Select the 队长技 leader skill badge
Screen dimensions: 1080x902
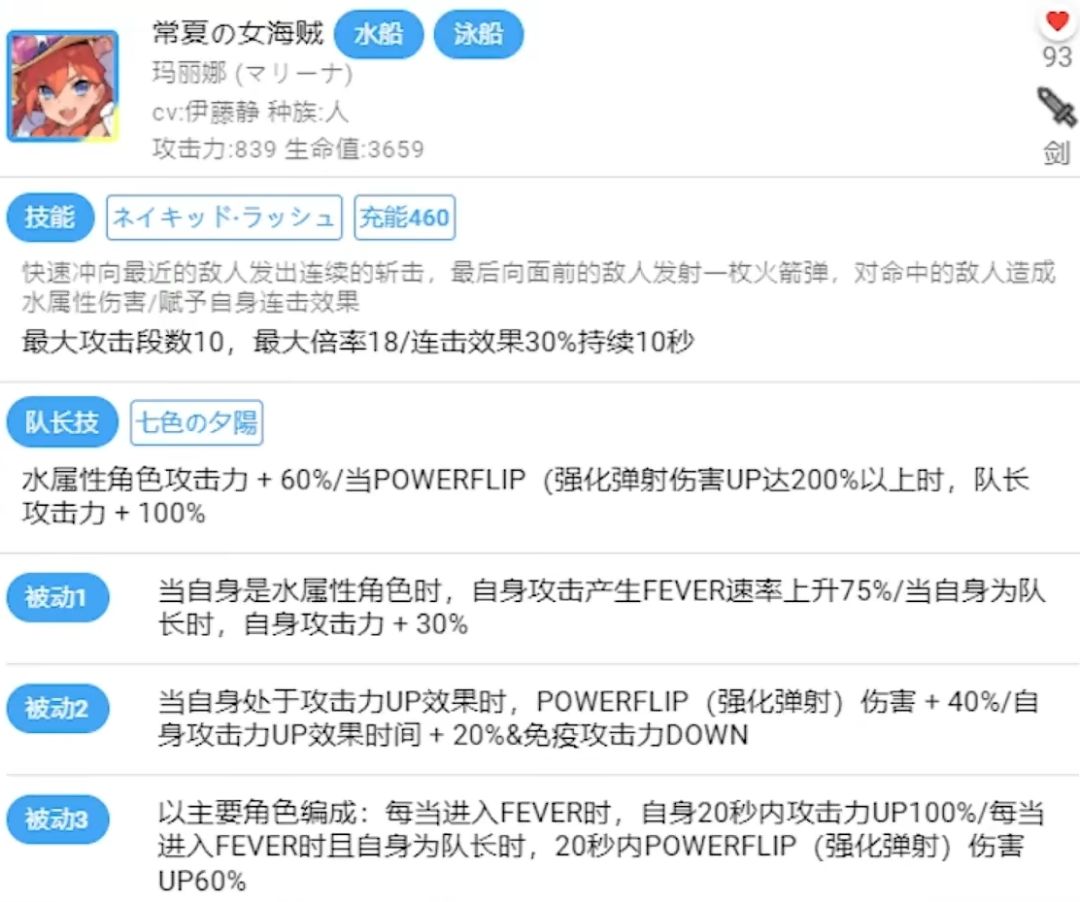[62, 422]
